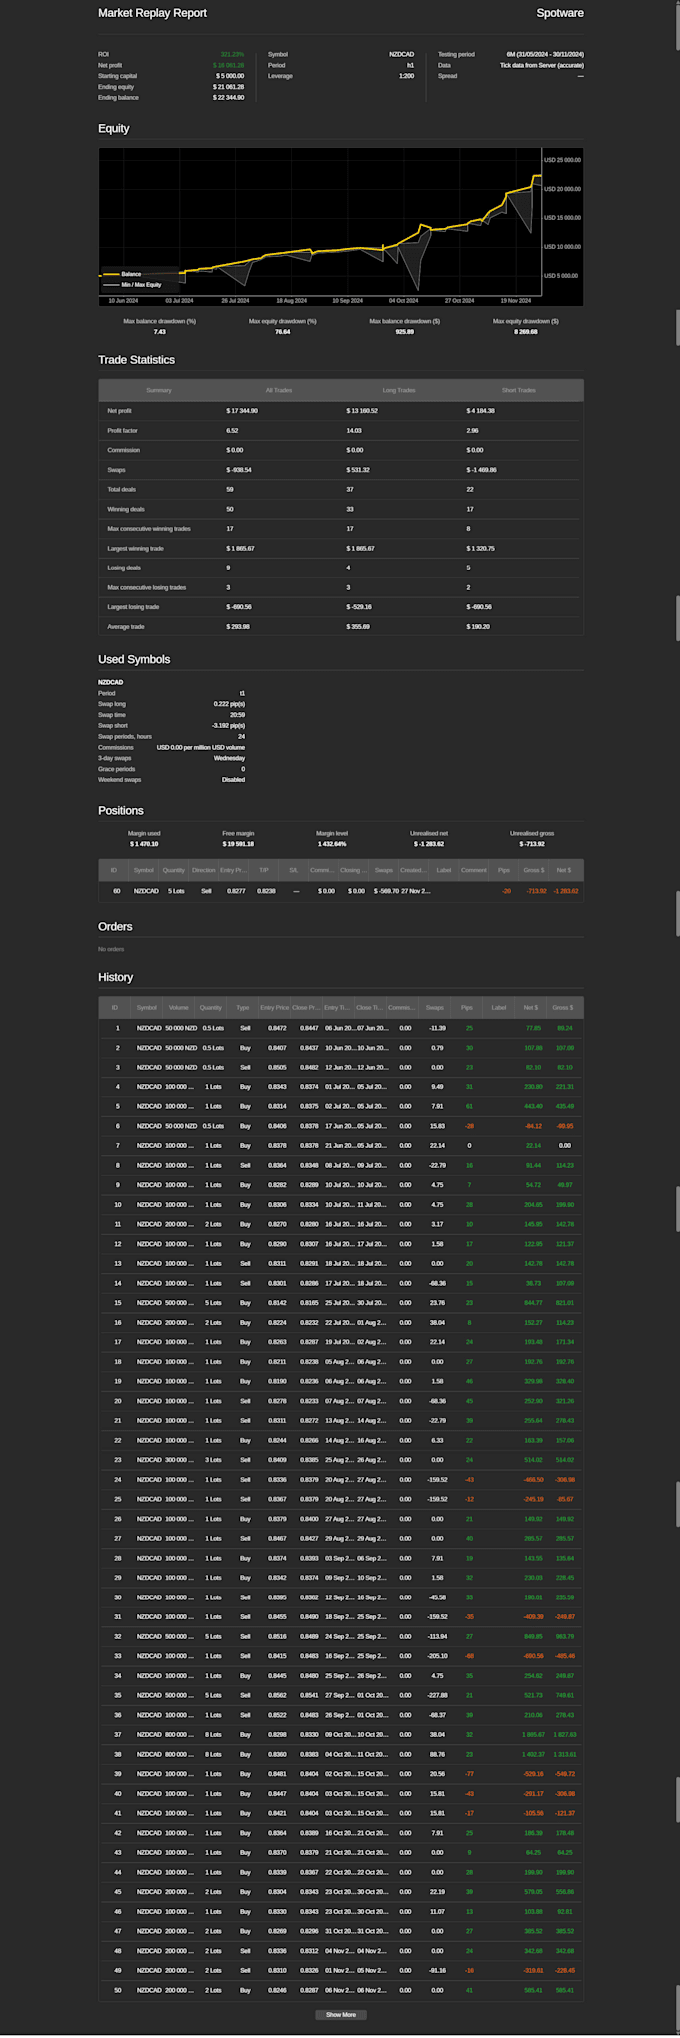The height and width of the screenshot is (2038, 680).
Task: Sort History by Gross $ column header
Action: [563, 1007]
